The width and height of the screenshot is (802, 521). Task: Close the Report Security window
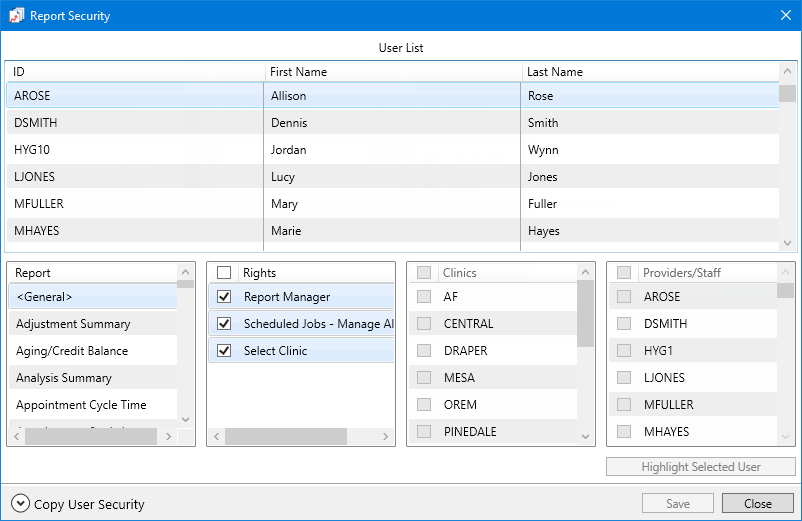point(785,16)
